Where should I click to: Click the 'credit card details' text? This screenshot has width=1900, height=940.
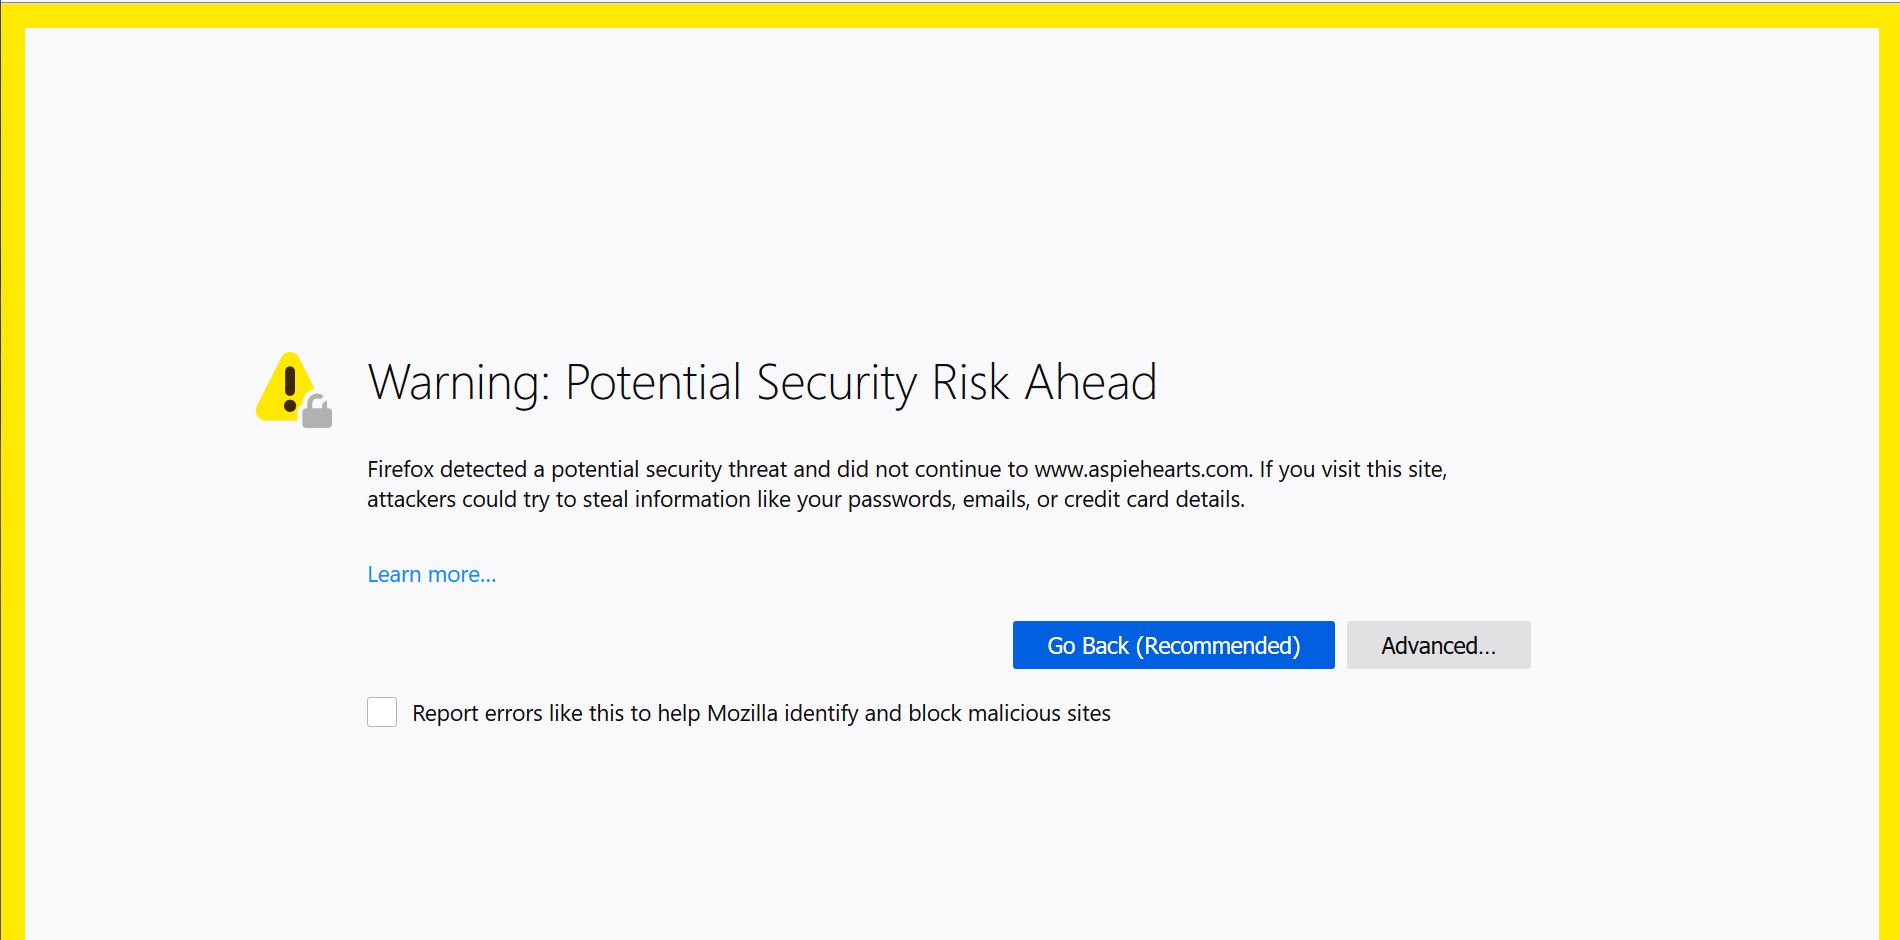[1153, 499]
